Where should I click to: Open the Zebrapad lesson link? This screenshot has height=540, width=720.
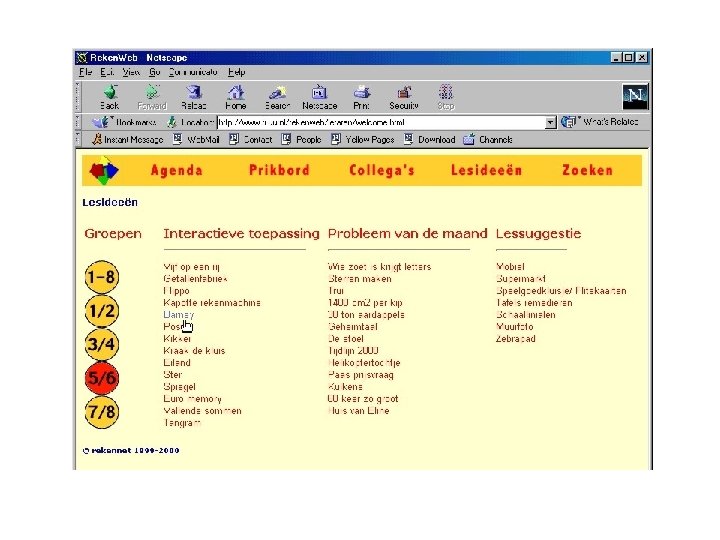[516, 339]
